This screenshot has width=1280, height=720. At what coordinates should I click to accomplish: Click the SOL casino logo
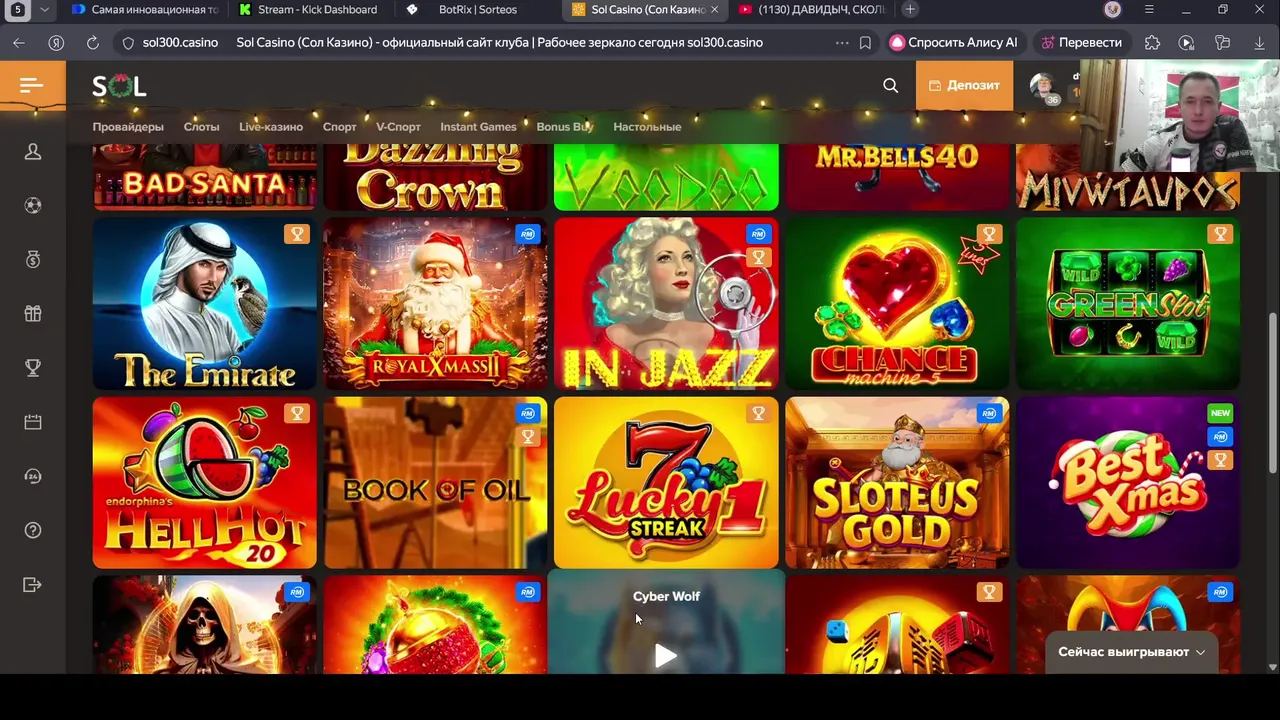[119, 86]
